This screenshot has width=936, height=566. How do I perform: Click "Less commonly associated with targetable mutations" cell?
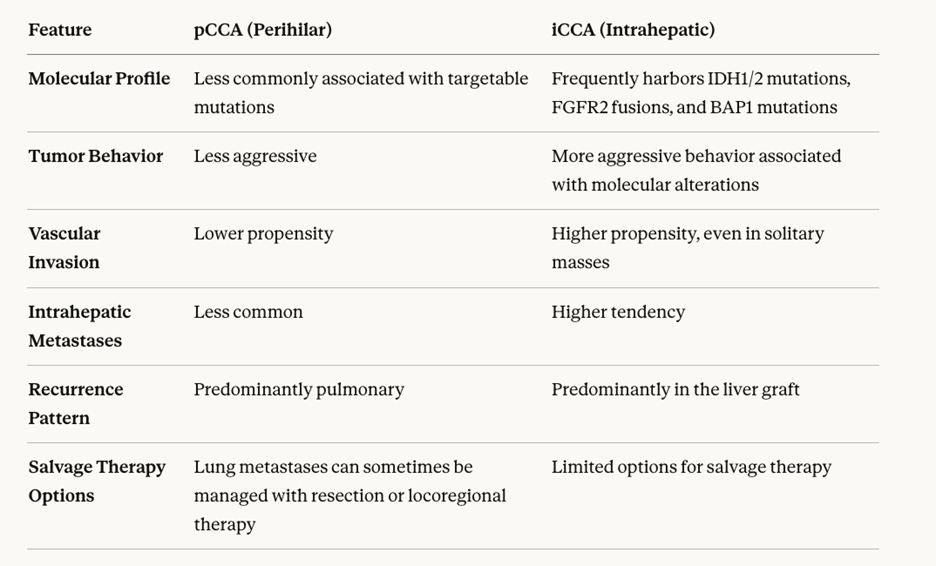coord(360,92)
